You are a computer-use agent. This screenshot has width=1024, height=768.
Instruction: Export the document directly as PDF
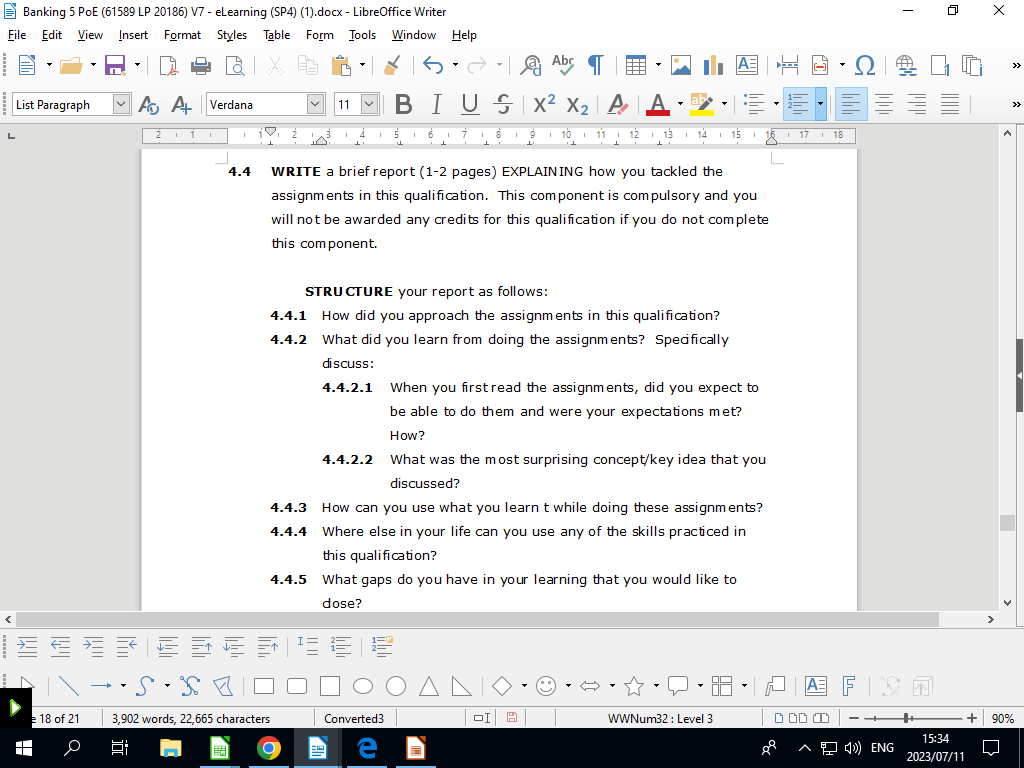tap(167, 65)
